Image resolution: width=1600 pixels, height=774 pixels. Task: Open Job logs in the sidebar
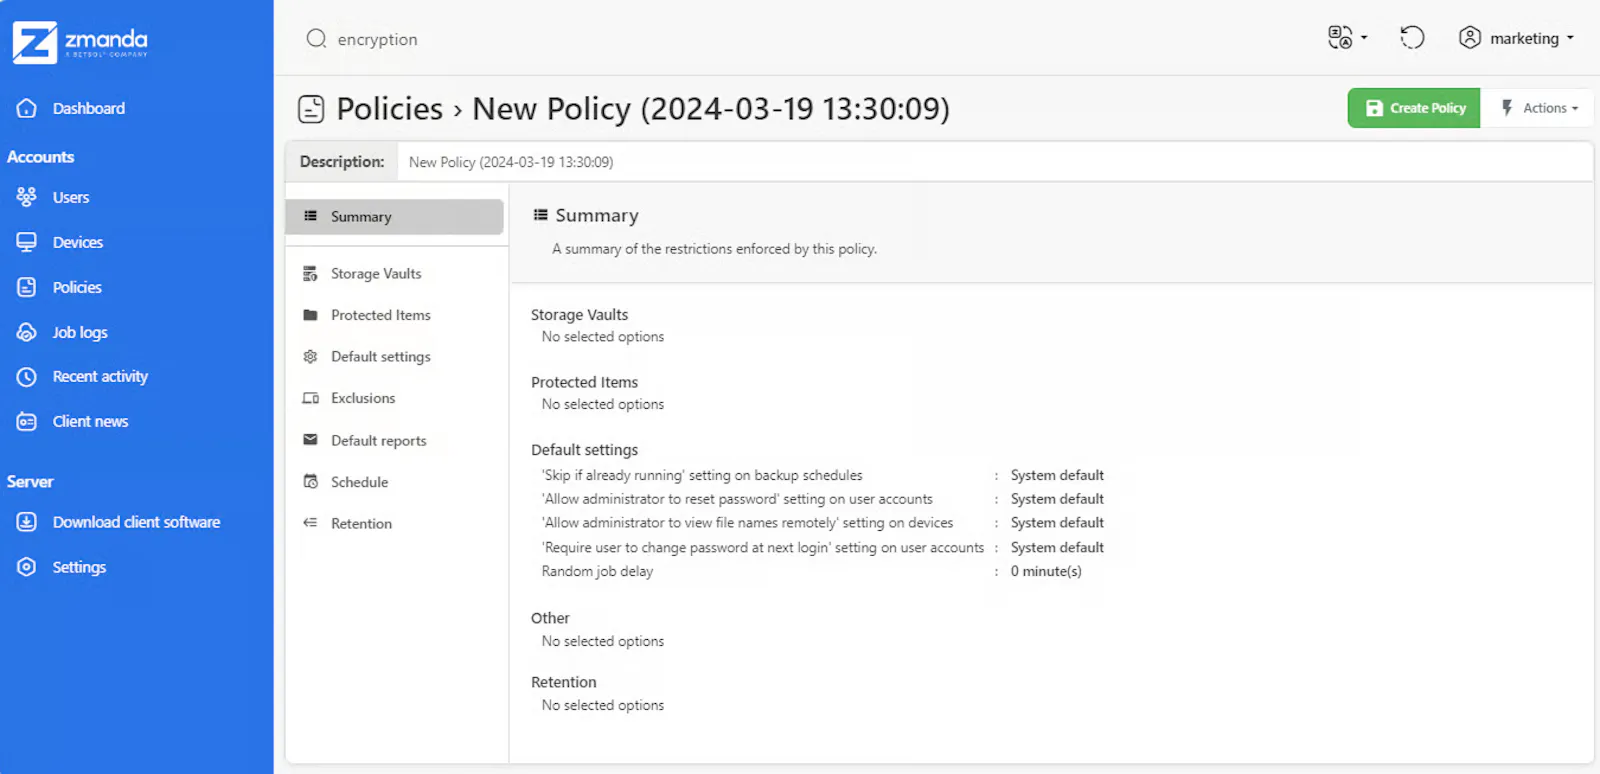[80, 333]
